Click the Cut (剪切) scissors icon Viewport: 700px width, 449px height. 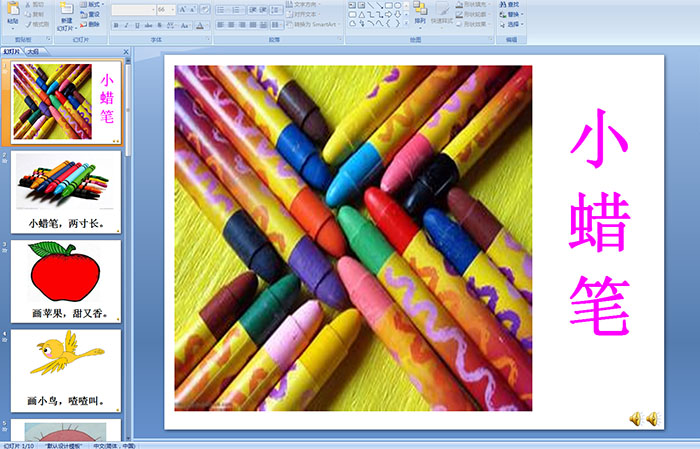pos(28,4)
